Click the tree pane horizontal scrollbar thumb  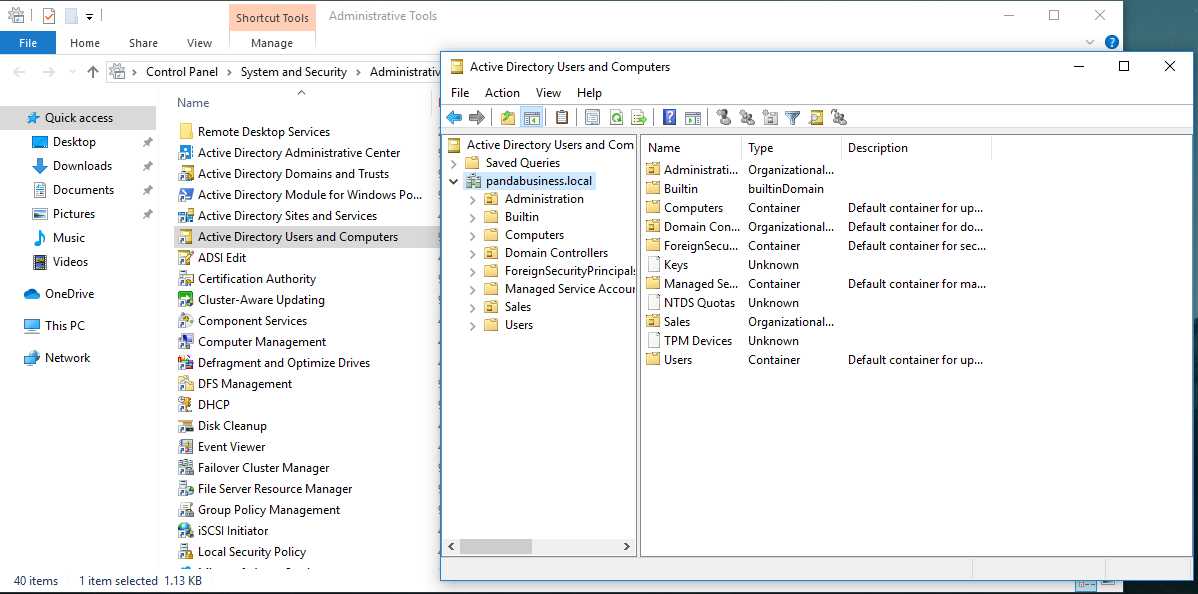click(x=496, y=547)
